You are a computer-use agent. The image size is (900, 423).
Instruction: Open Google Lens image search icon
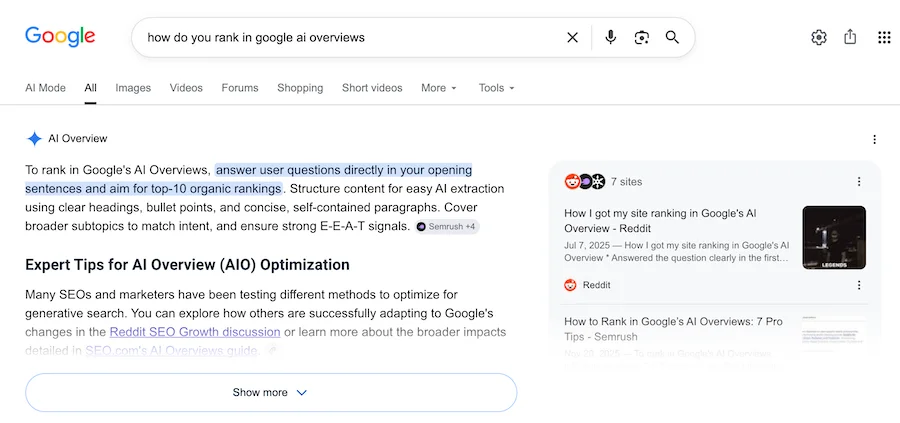(x=641, y=38)
